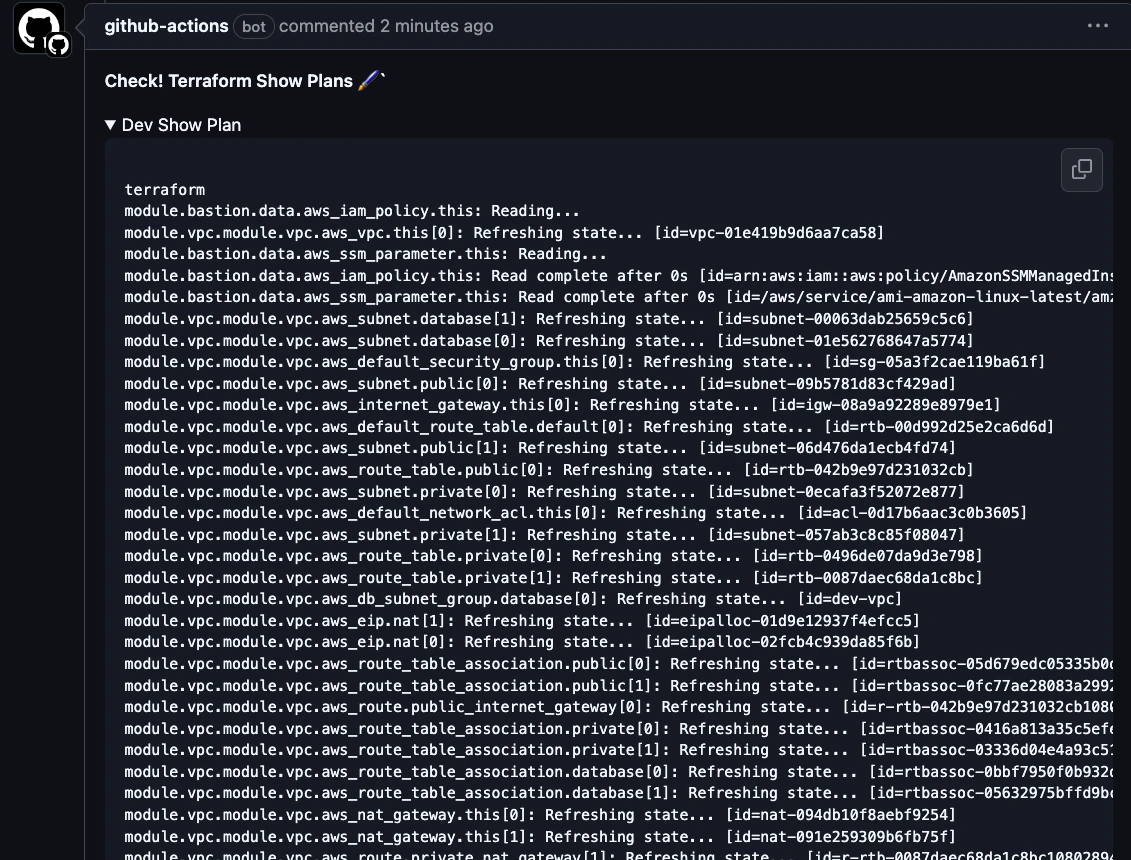Click the aws_ssm_parameter 'Read complete after 0s' line
Viewport: 1131px width, 860px height.
(618, 297)
